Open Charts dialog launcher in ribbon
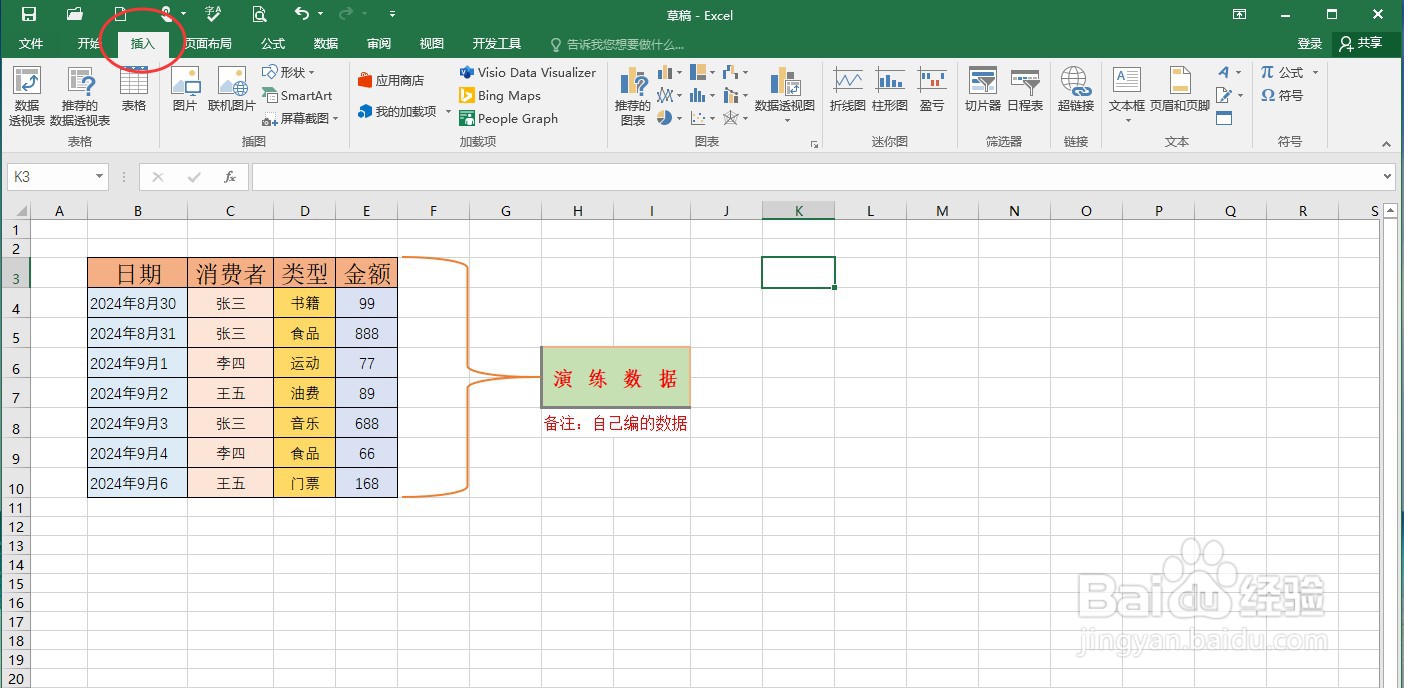Image resolution: width=1404 pixels, height=688 pixels. [x=814, y=144]
